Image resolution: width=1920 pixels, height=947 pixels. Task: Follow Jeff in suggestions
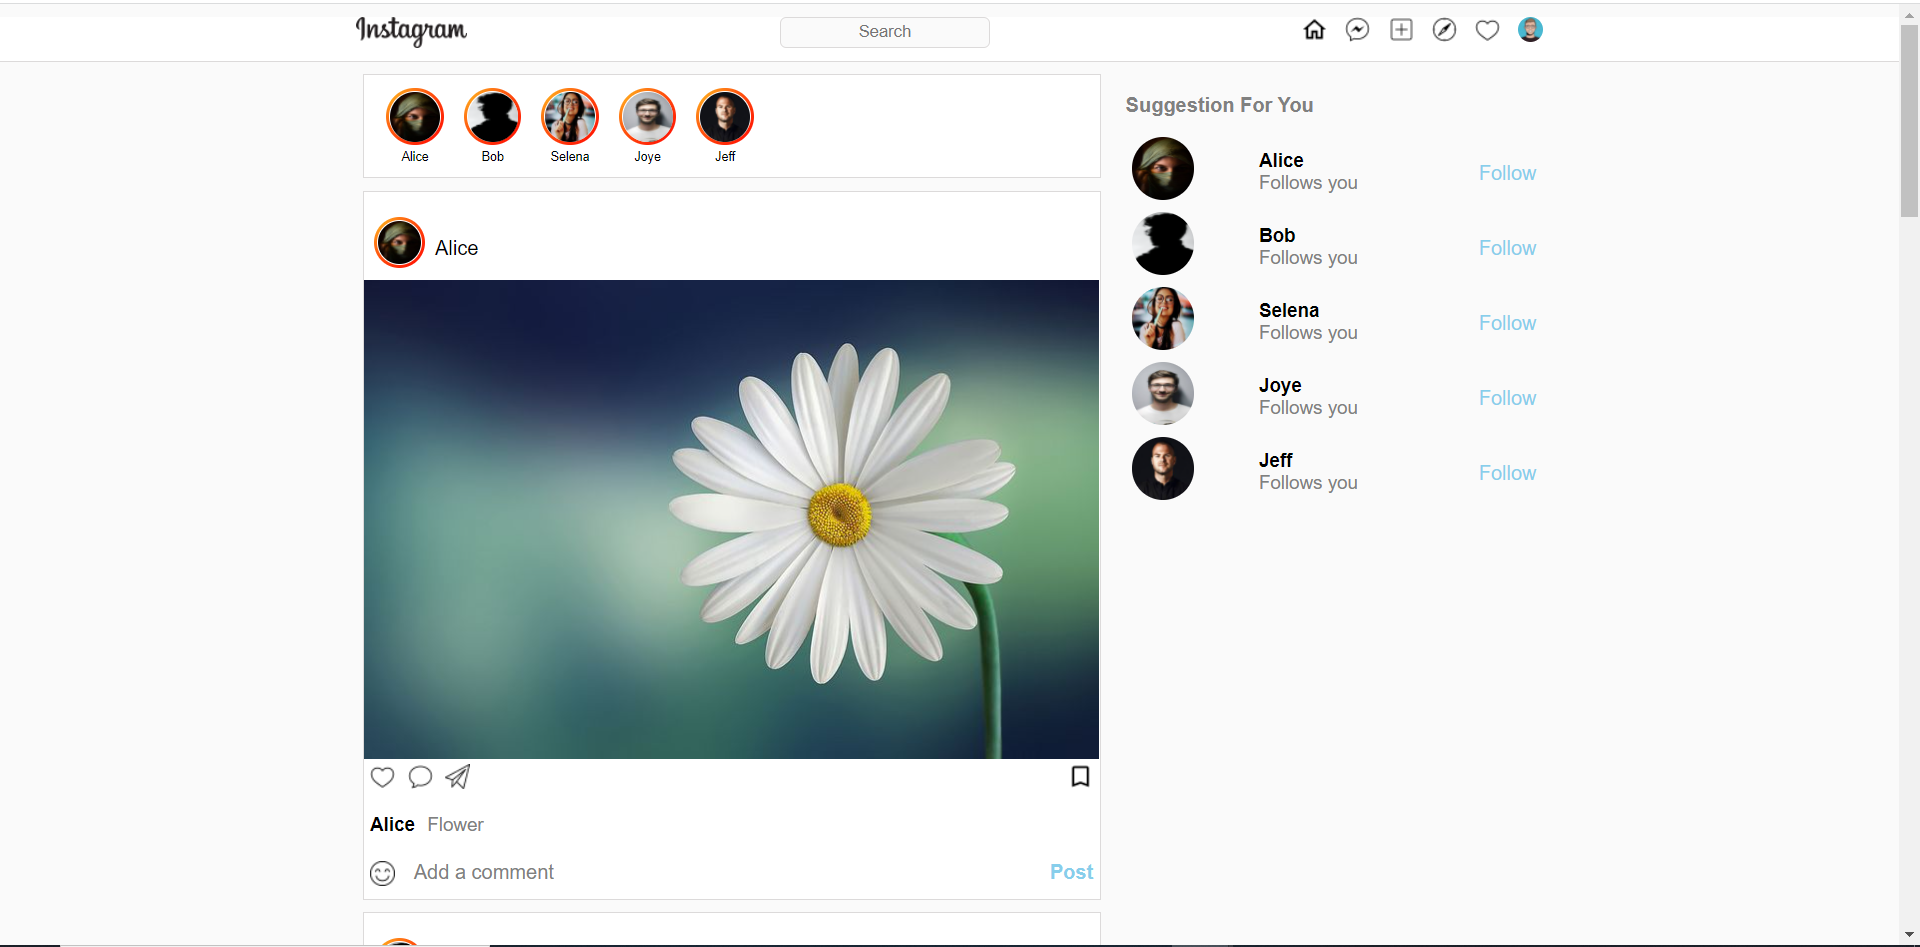click(x=1506, y=473)
